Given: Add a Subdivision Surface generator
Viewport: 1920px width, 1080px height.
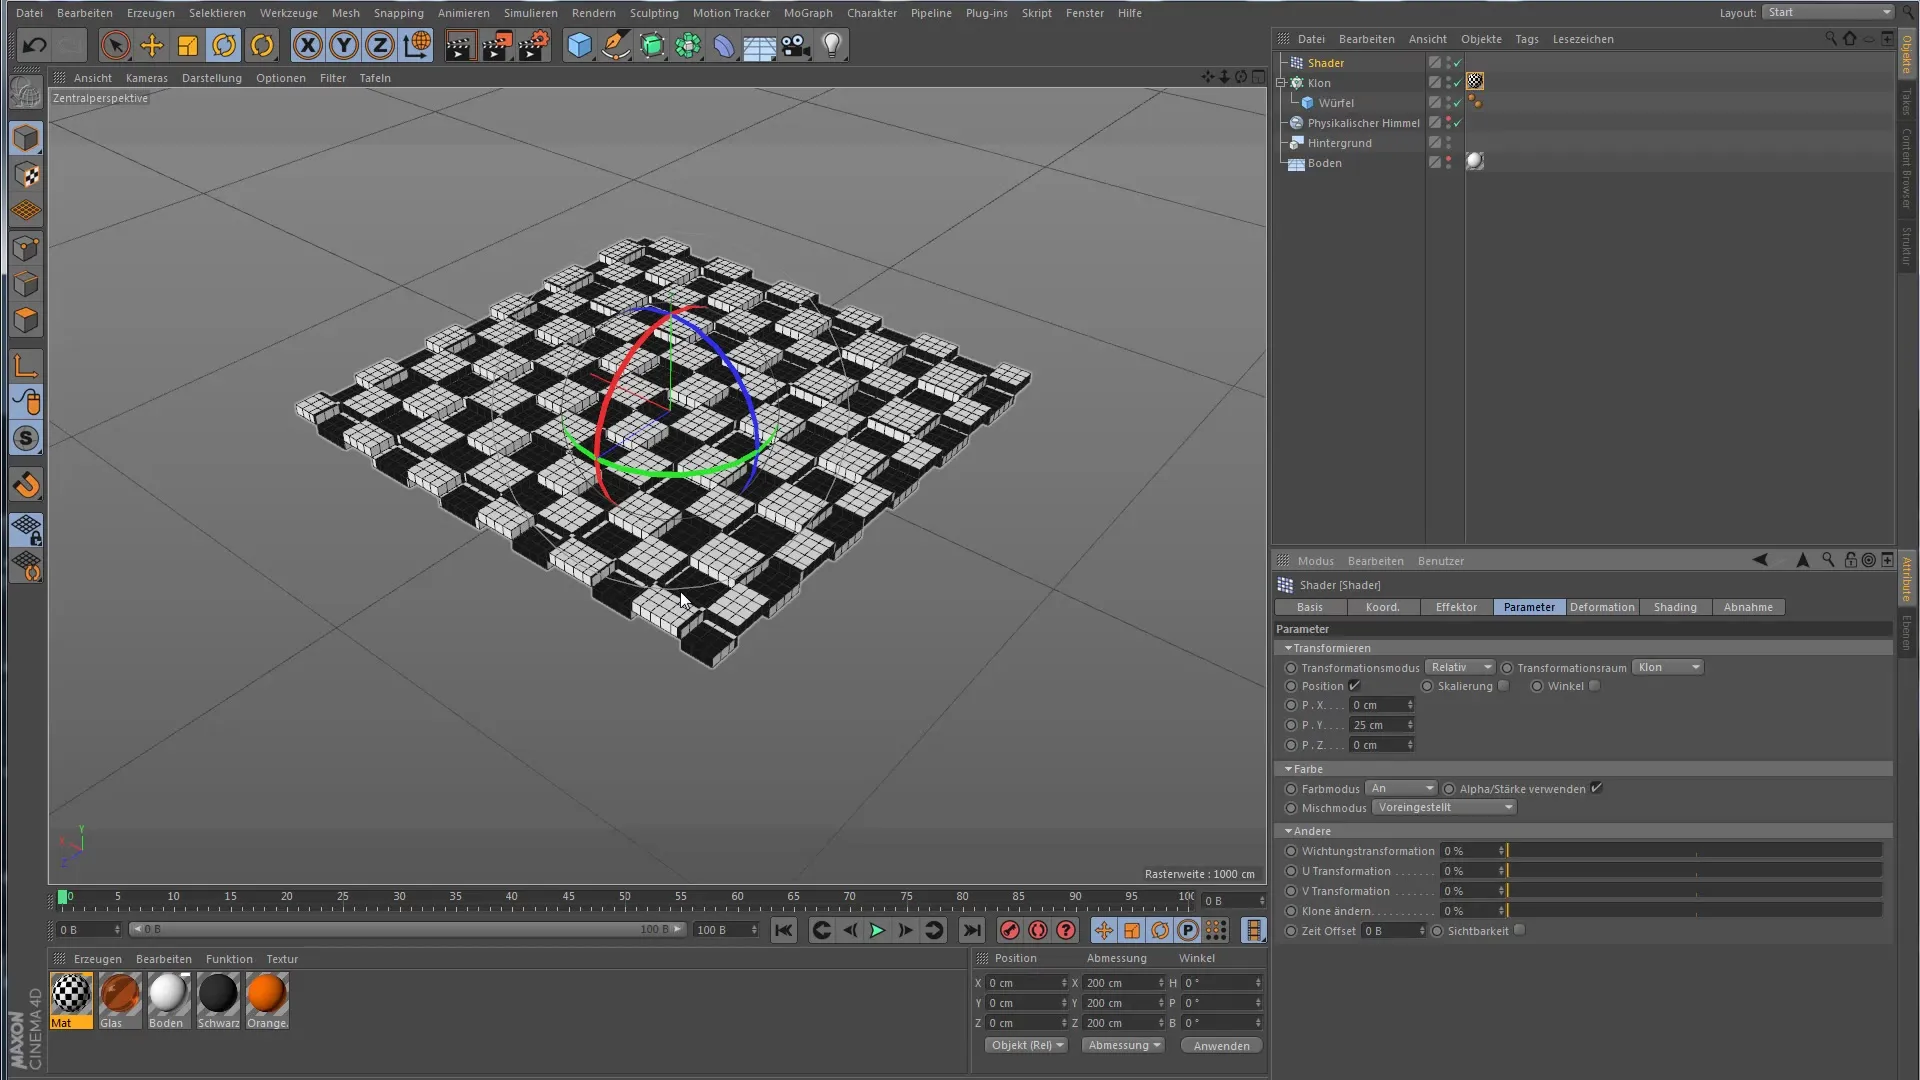Looking at the screenshot, I should click(x=652, y=45).
